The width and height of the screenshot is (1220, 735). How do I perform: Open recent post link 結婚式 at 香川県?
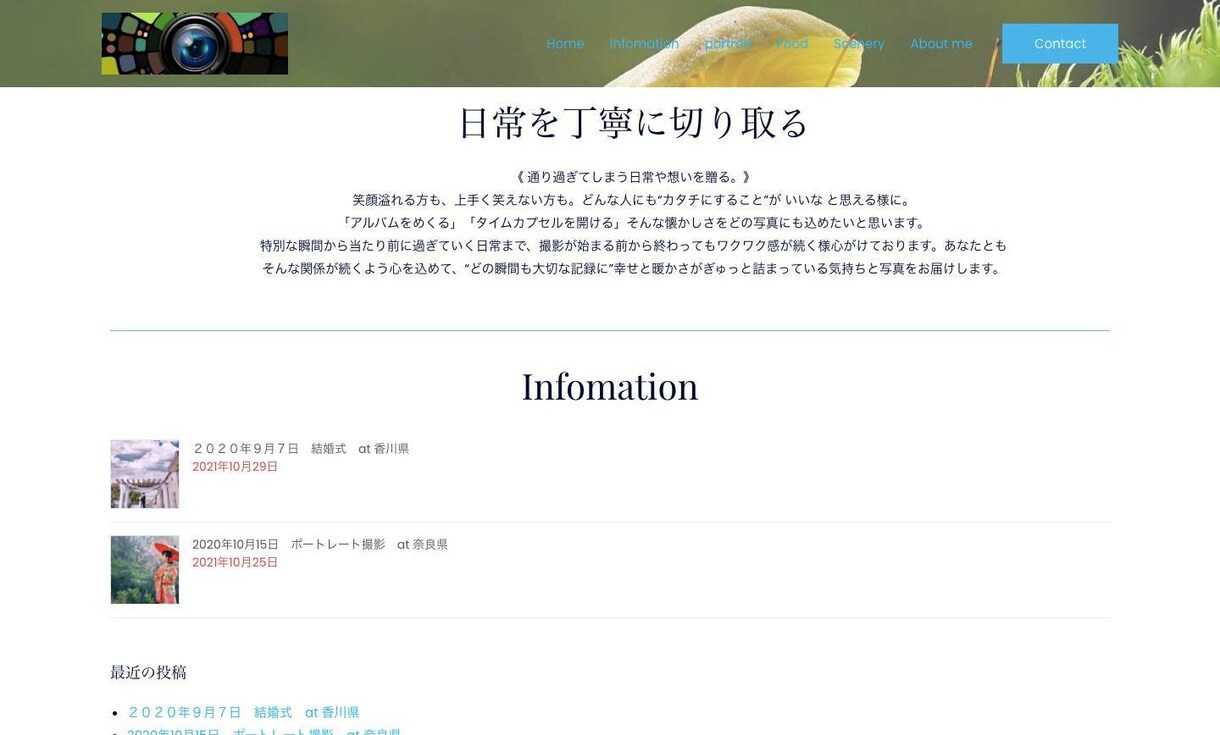click(243, 713)
